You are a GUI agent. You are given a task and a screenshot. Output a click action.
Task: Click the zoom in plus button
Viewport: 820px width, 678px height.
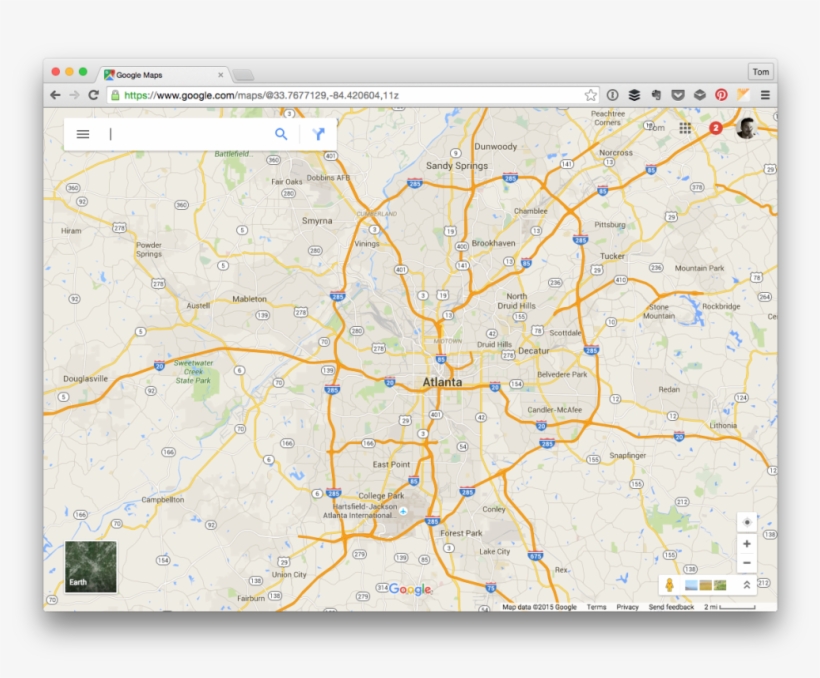(746, 544)
